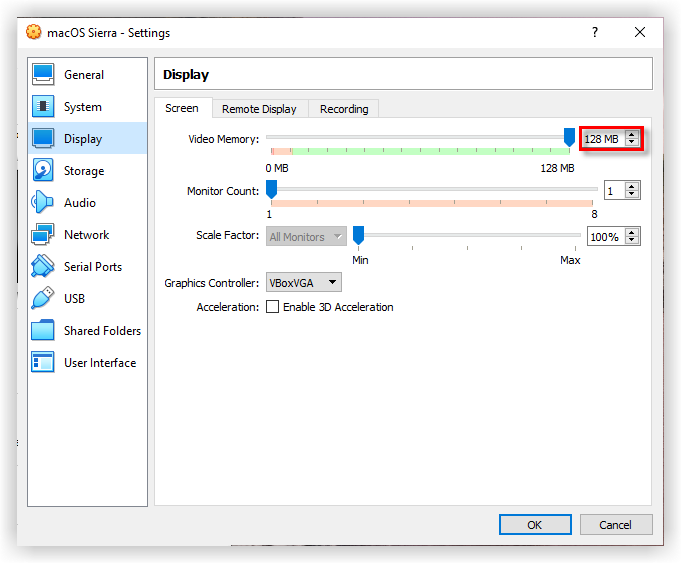This screenshot has height=564, width=682.
Task: Increase Video Memory with up arrow
Action: click(x=632, y=135)
